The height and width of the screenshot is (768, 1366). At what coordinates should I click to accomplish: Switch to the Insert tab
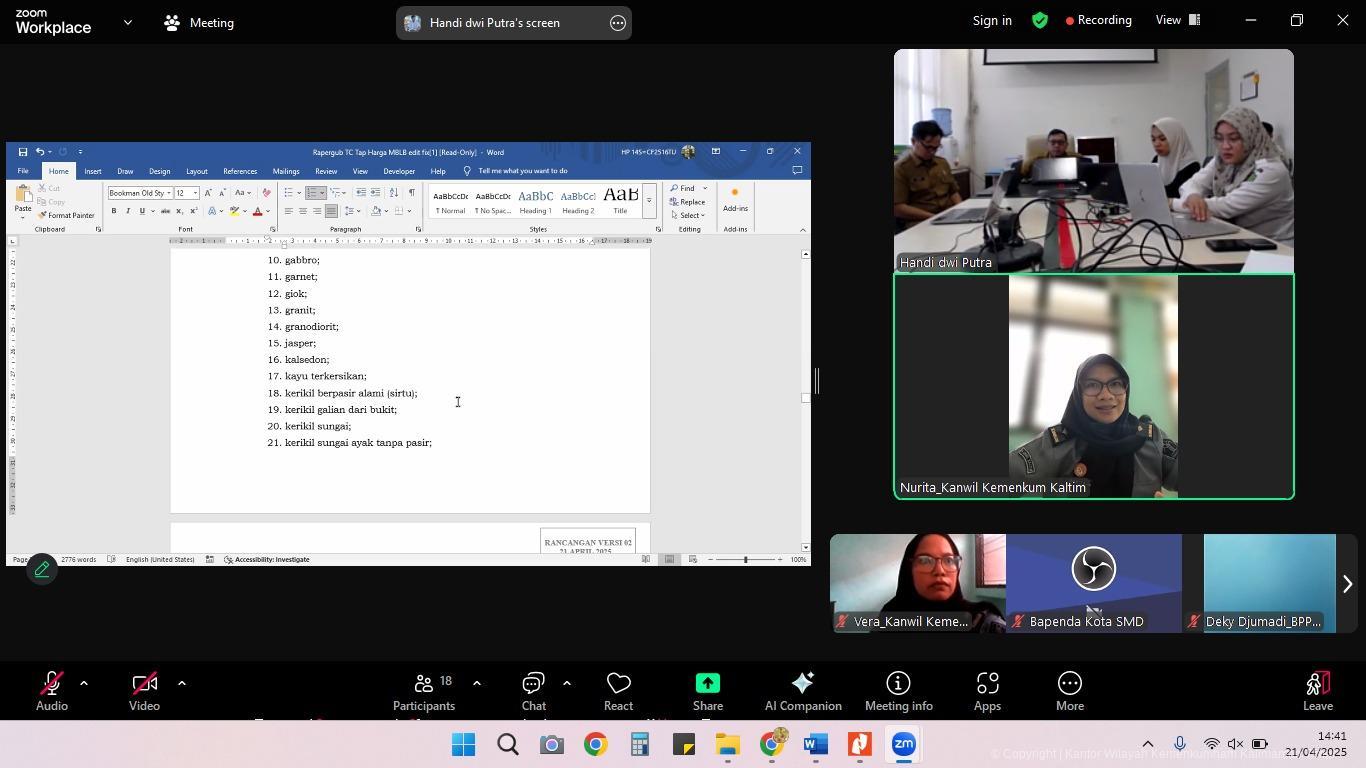pyautogui.click(x=92, y=171)
